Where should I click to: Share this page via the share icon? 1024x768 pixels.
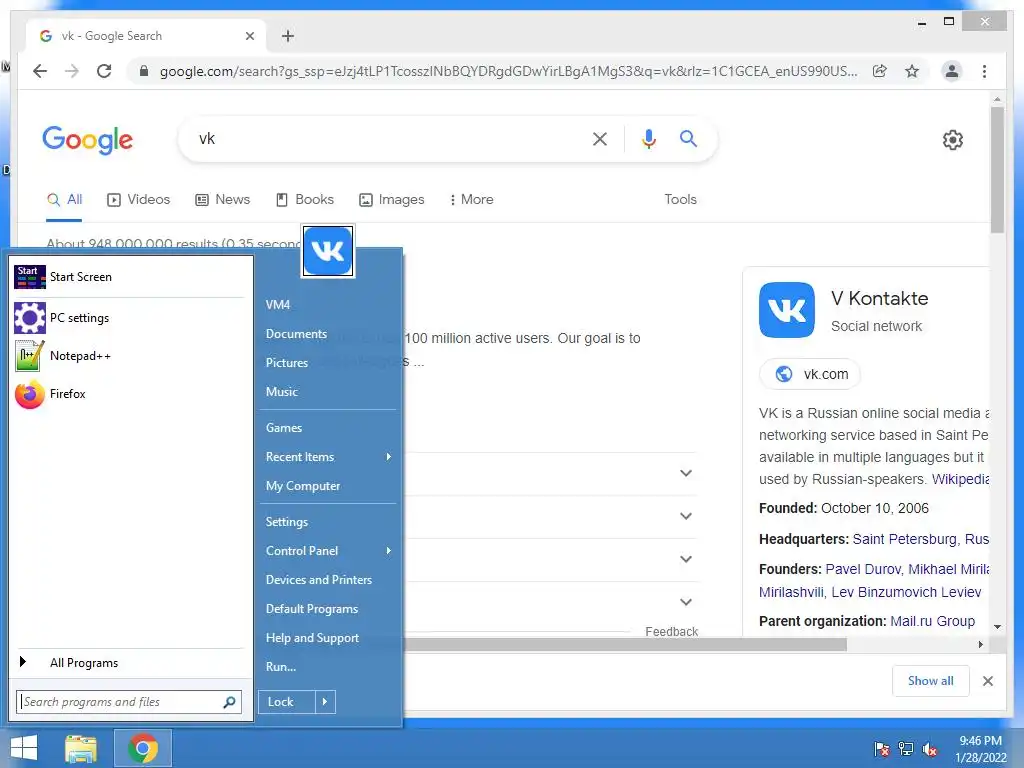[880, 71]
